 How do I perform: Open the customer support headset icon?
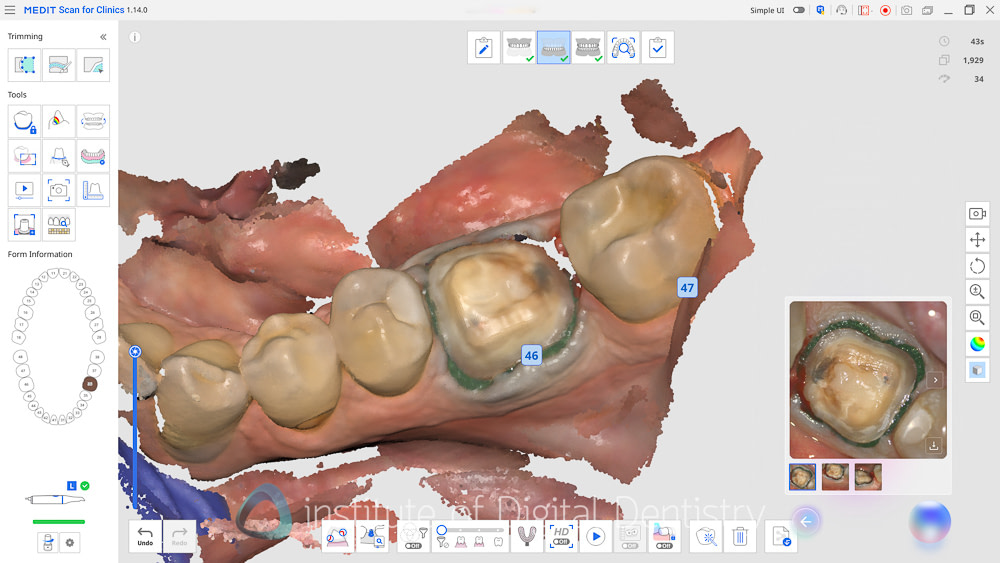(842, 10)
